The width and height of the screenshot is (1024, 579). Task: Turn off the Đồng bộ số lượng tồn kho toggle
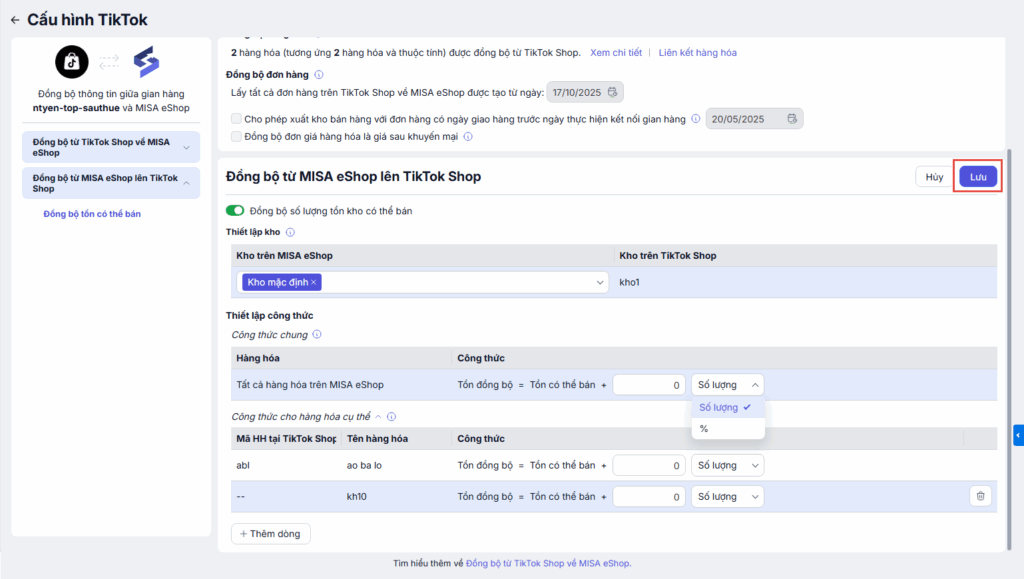pos(236,211)
